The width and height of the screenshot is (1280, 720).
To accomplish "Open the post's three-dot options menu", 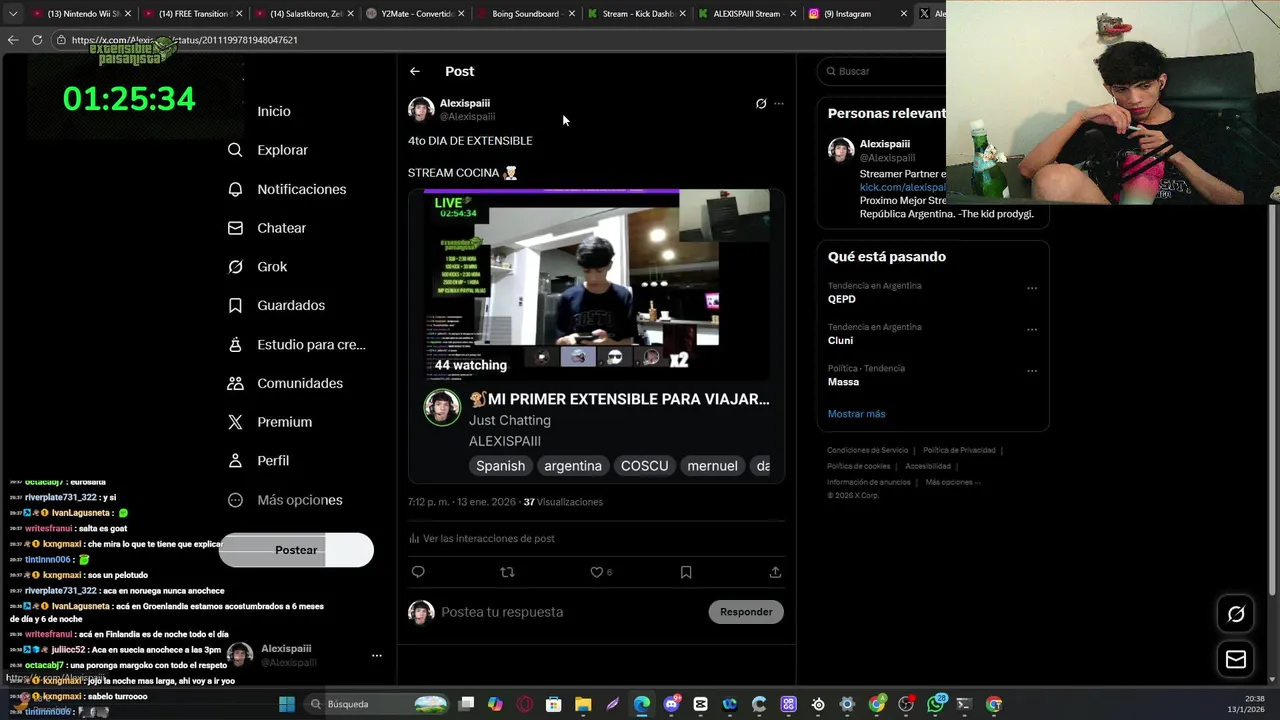I will [x=779, y=103].
